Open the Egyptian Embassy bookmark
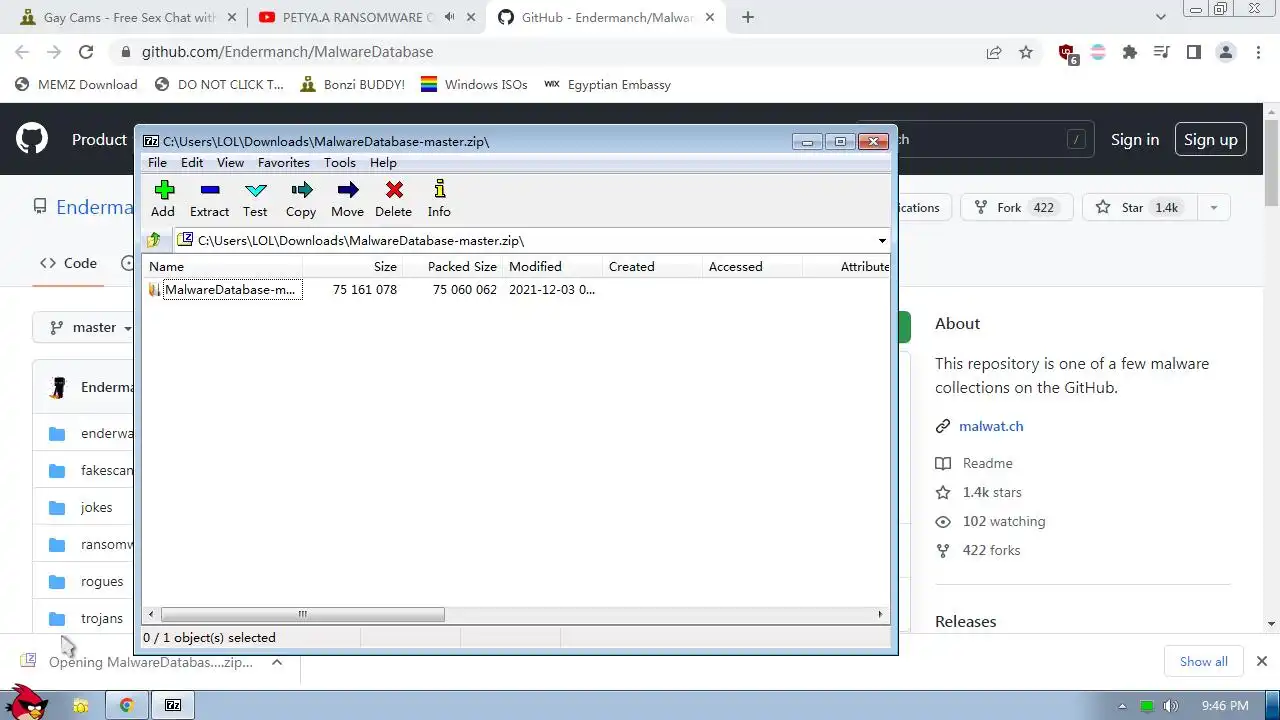Viewport: 1280px width, 720px height. (607, 85)
